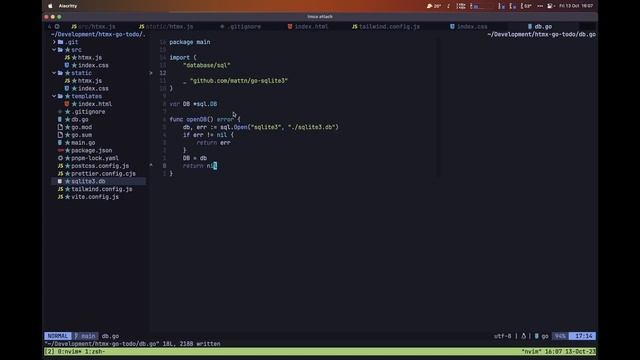Click the .git folder icon
640x360 pixels.
pyautogui.click(x=60, y=42)
